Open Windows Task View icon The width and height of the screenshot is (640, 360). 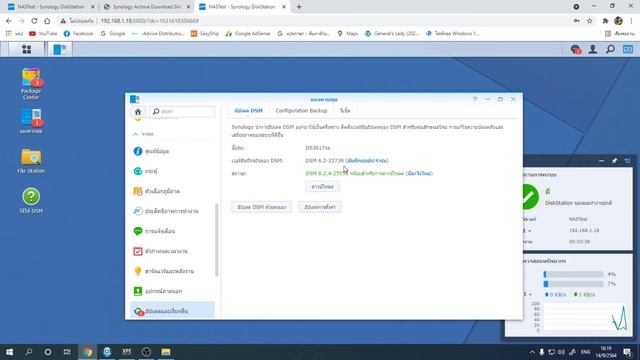(67, 352)
